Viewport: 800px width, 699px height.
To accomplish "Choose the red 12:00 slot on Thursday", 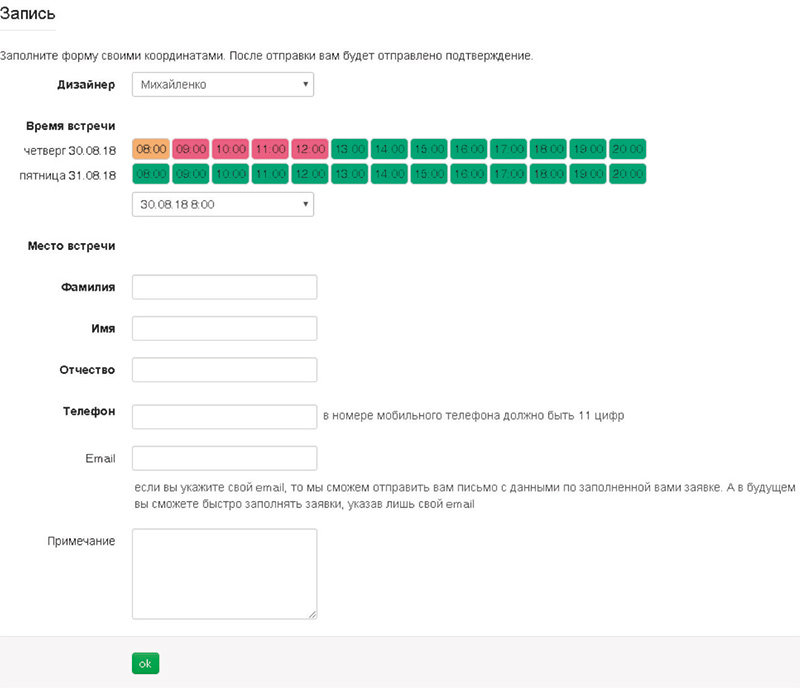I will 310,149.
